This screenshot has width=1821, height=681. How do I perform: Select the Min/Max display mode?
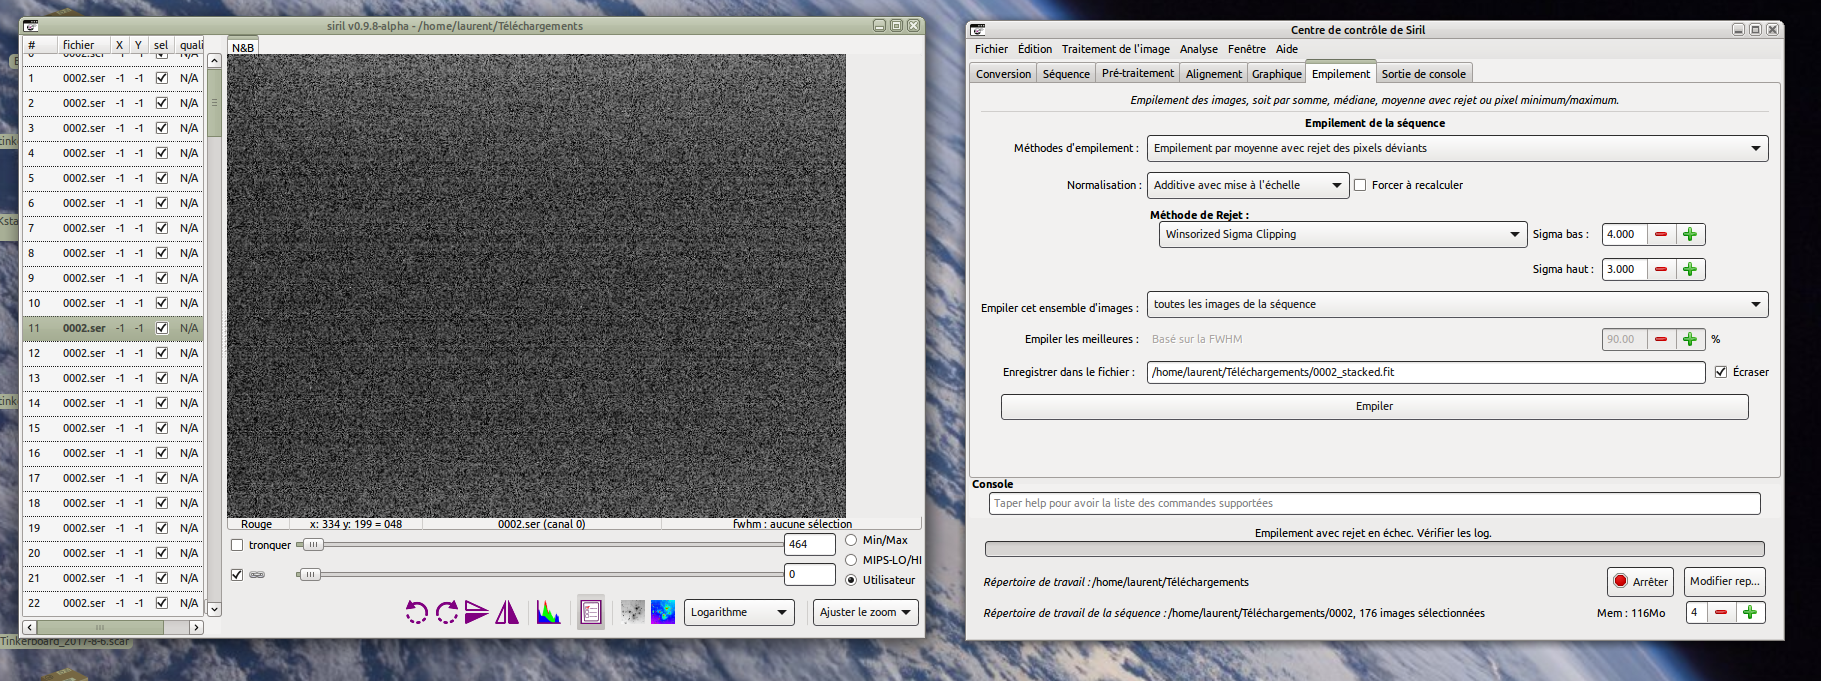(851, 540)
